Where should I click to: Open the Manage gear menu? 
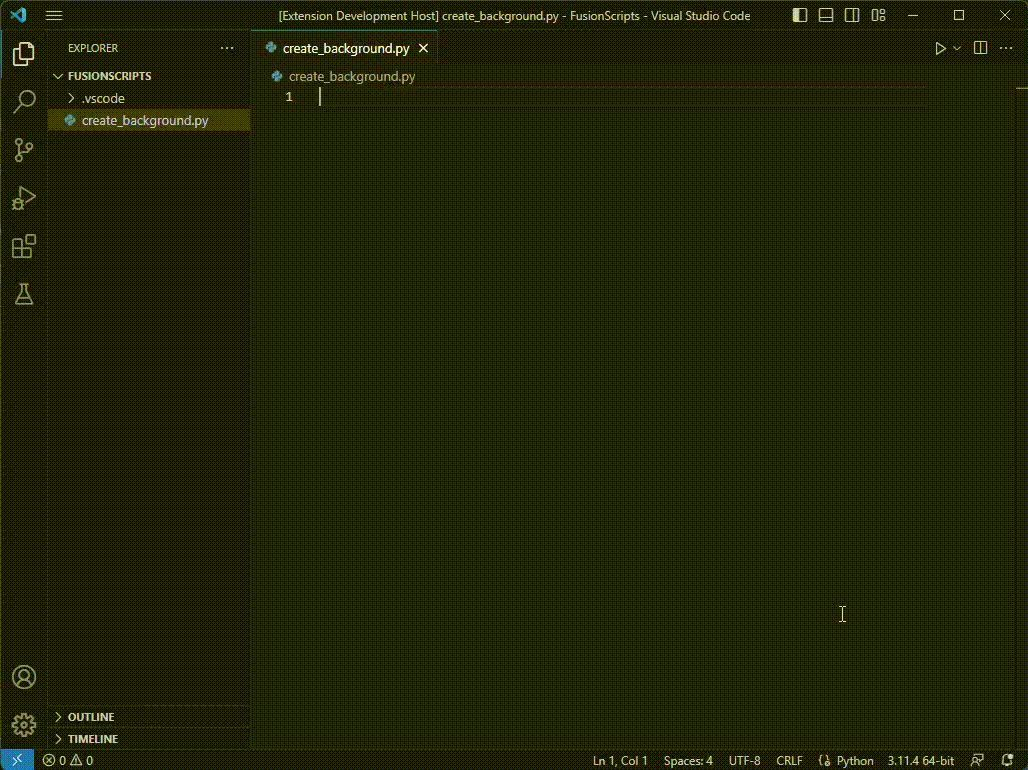click(x=24, y=725)
